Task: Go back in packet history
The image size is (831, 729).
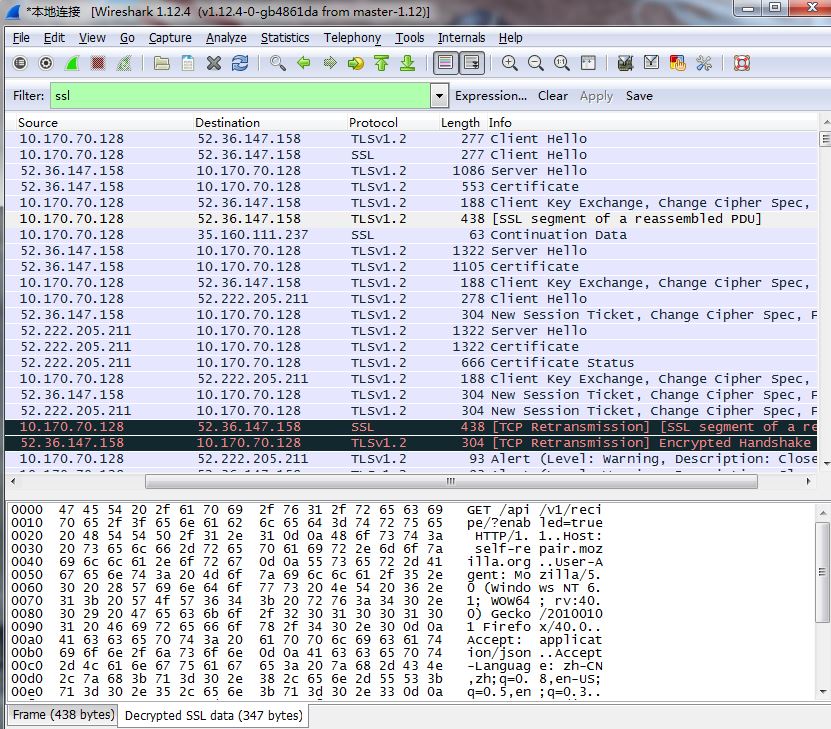Action: point(304,63)
